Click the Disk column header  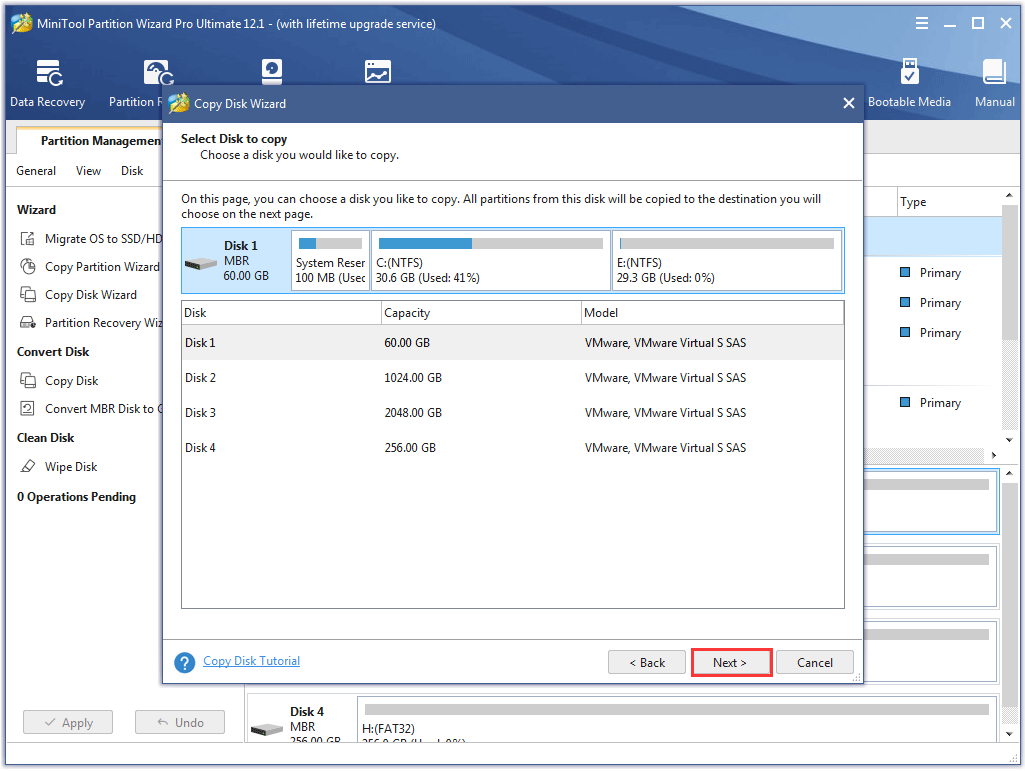click(281, 313)
